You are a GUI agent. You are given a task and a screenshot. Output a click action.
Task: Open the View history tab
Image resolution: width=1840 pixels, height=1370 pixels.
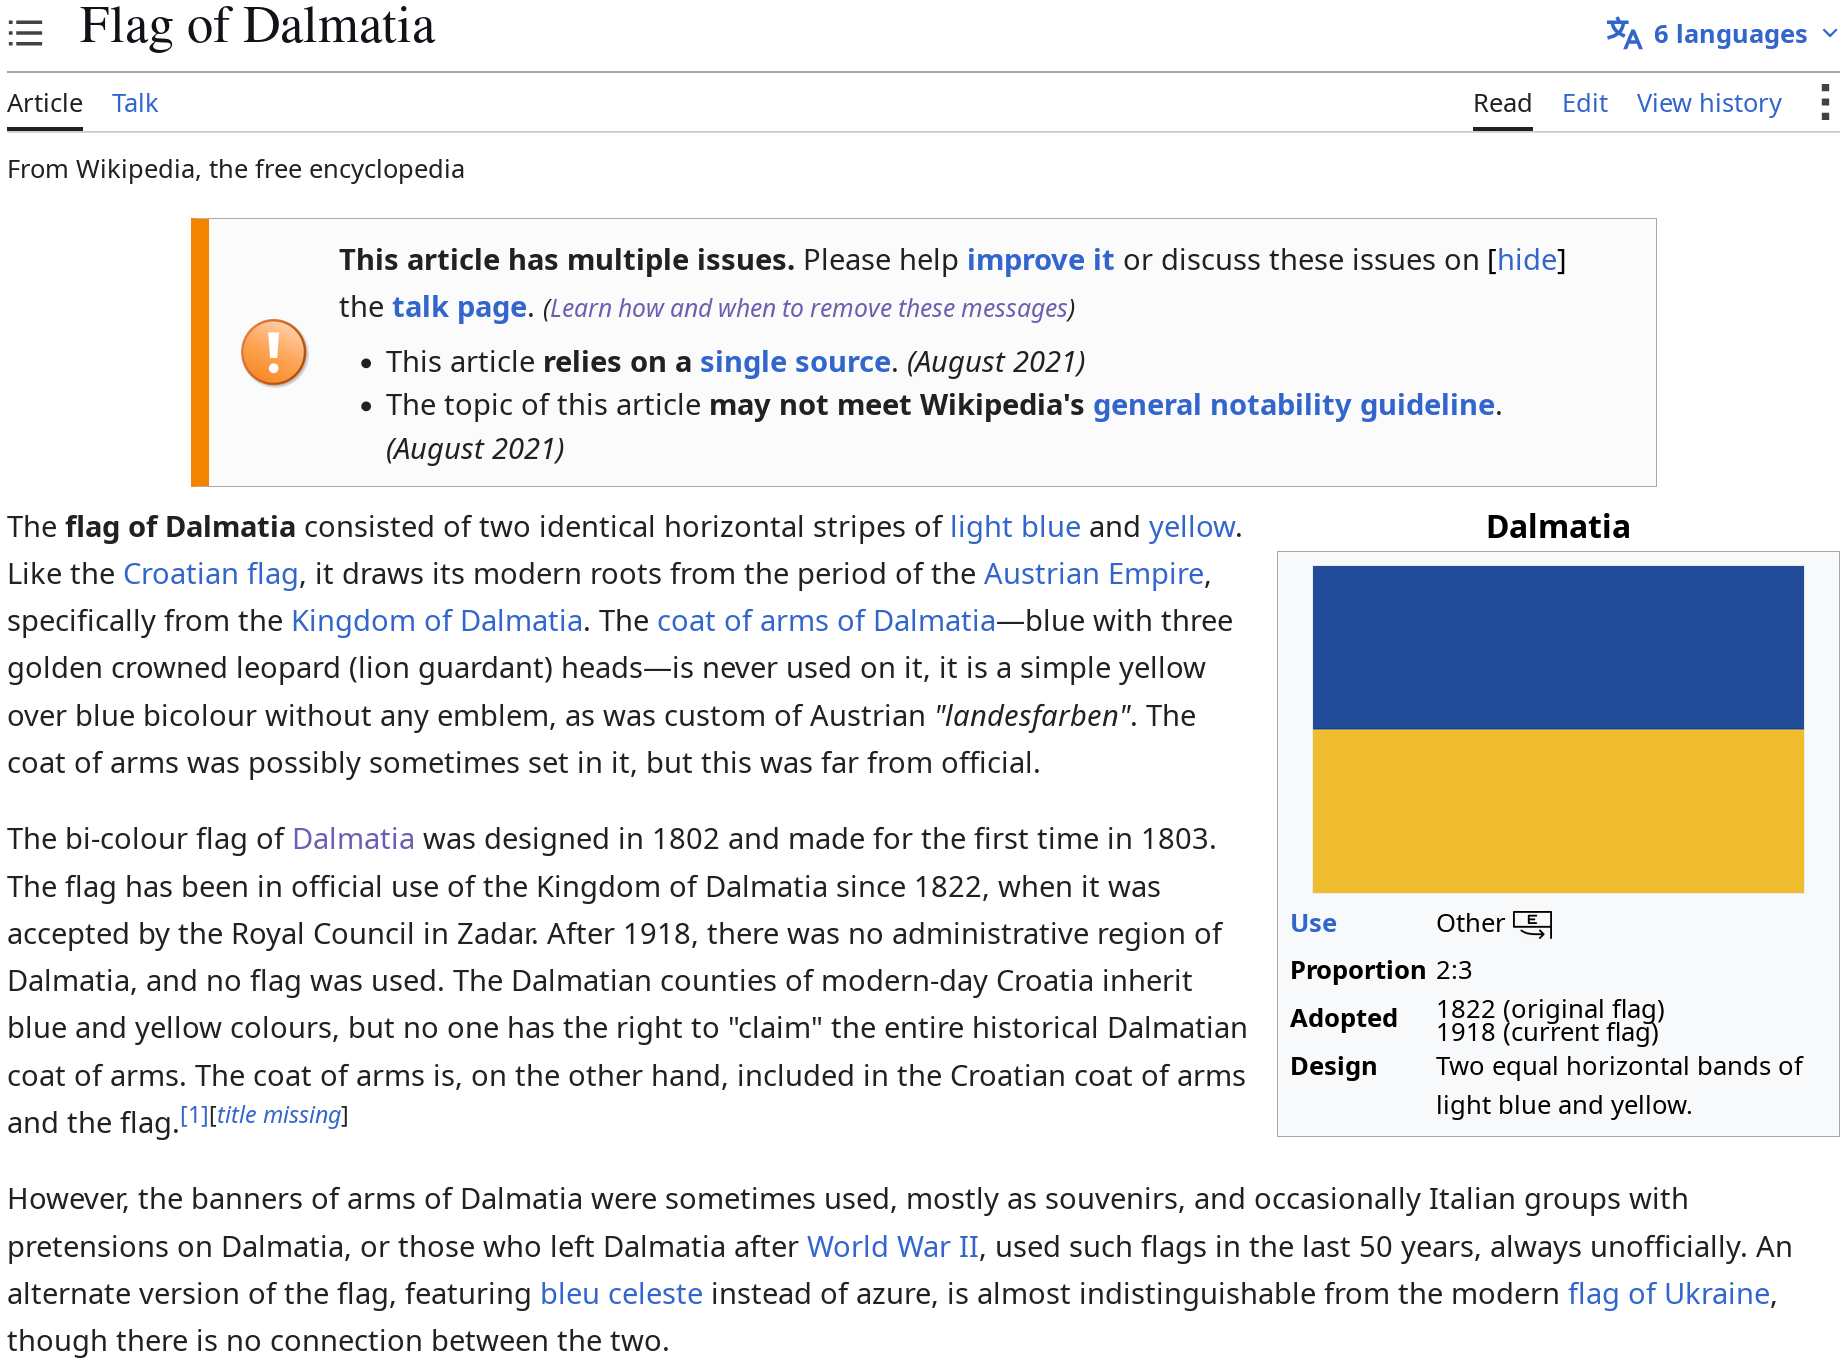1709,103
